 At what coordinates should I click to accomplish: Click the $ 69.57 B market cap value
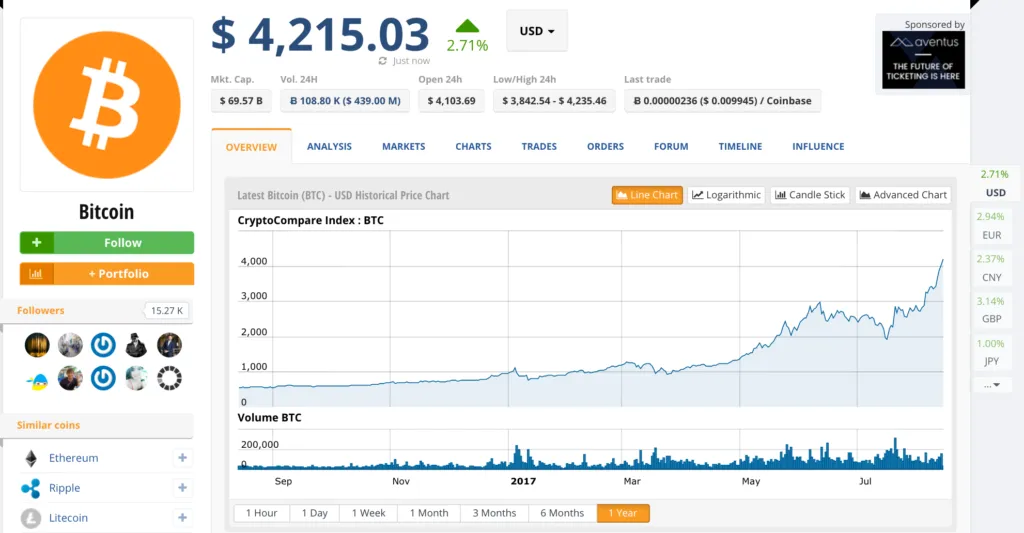click(x=241, y=101)
